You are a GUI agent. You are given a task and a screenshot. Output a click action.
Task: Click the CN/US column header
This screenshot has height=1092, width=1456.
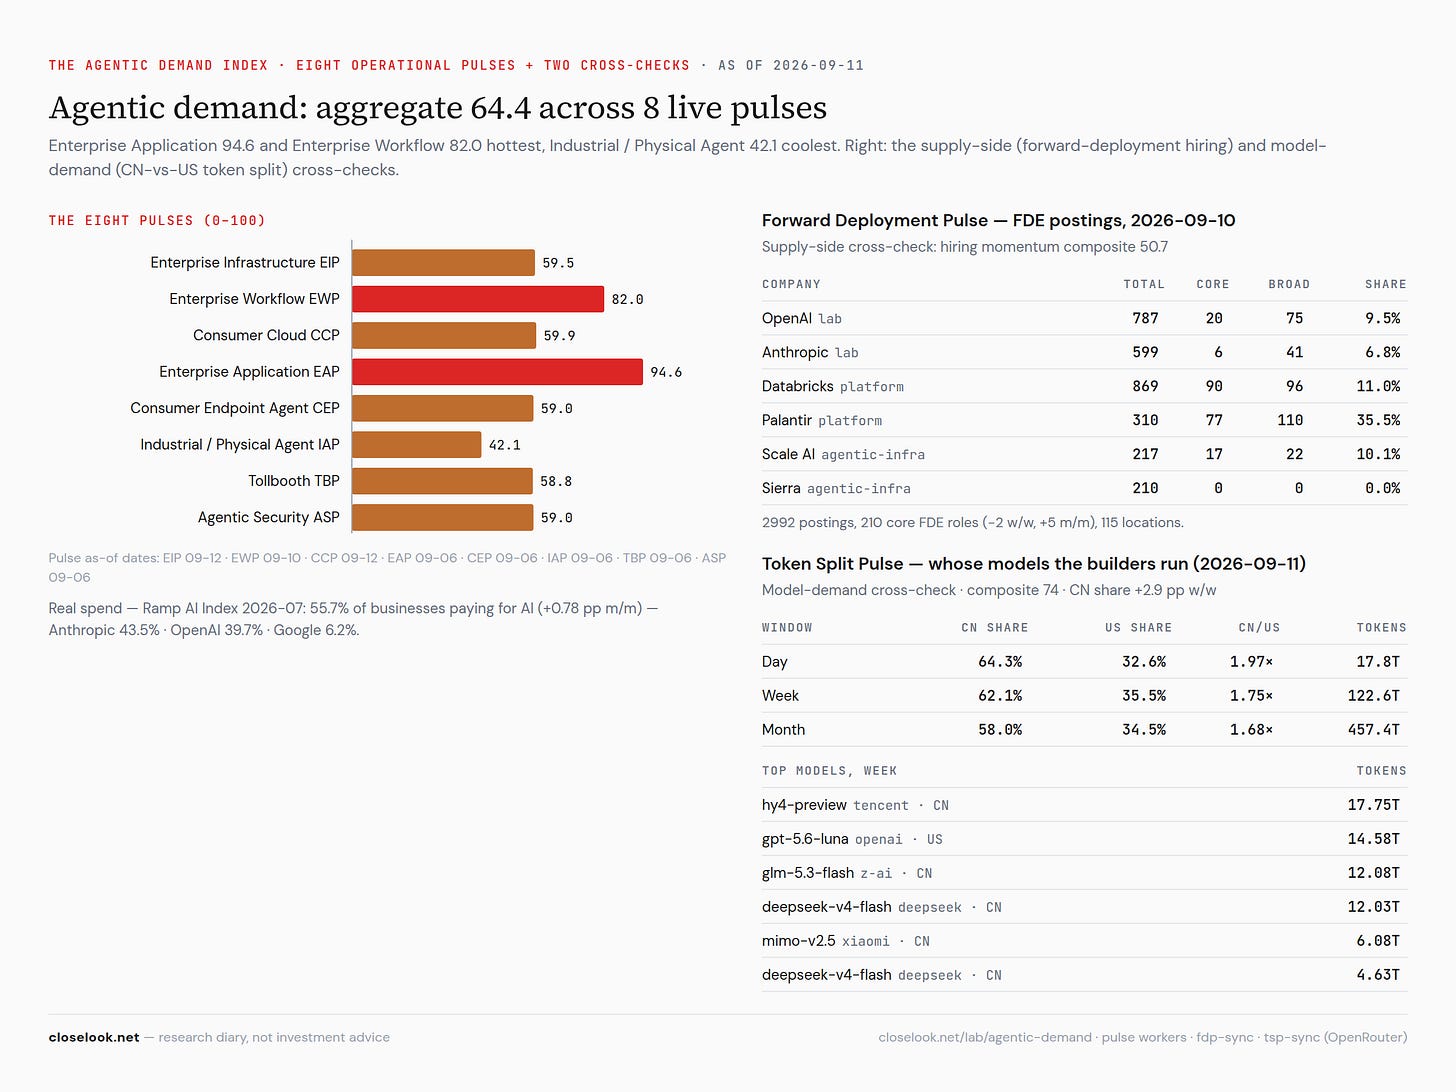point(1259,627)
